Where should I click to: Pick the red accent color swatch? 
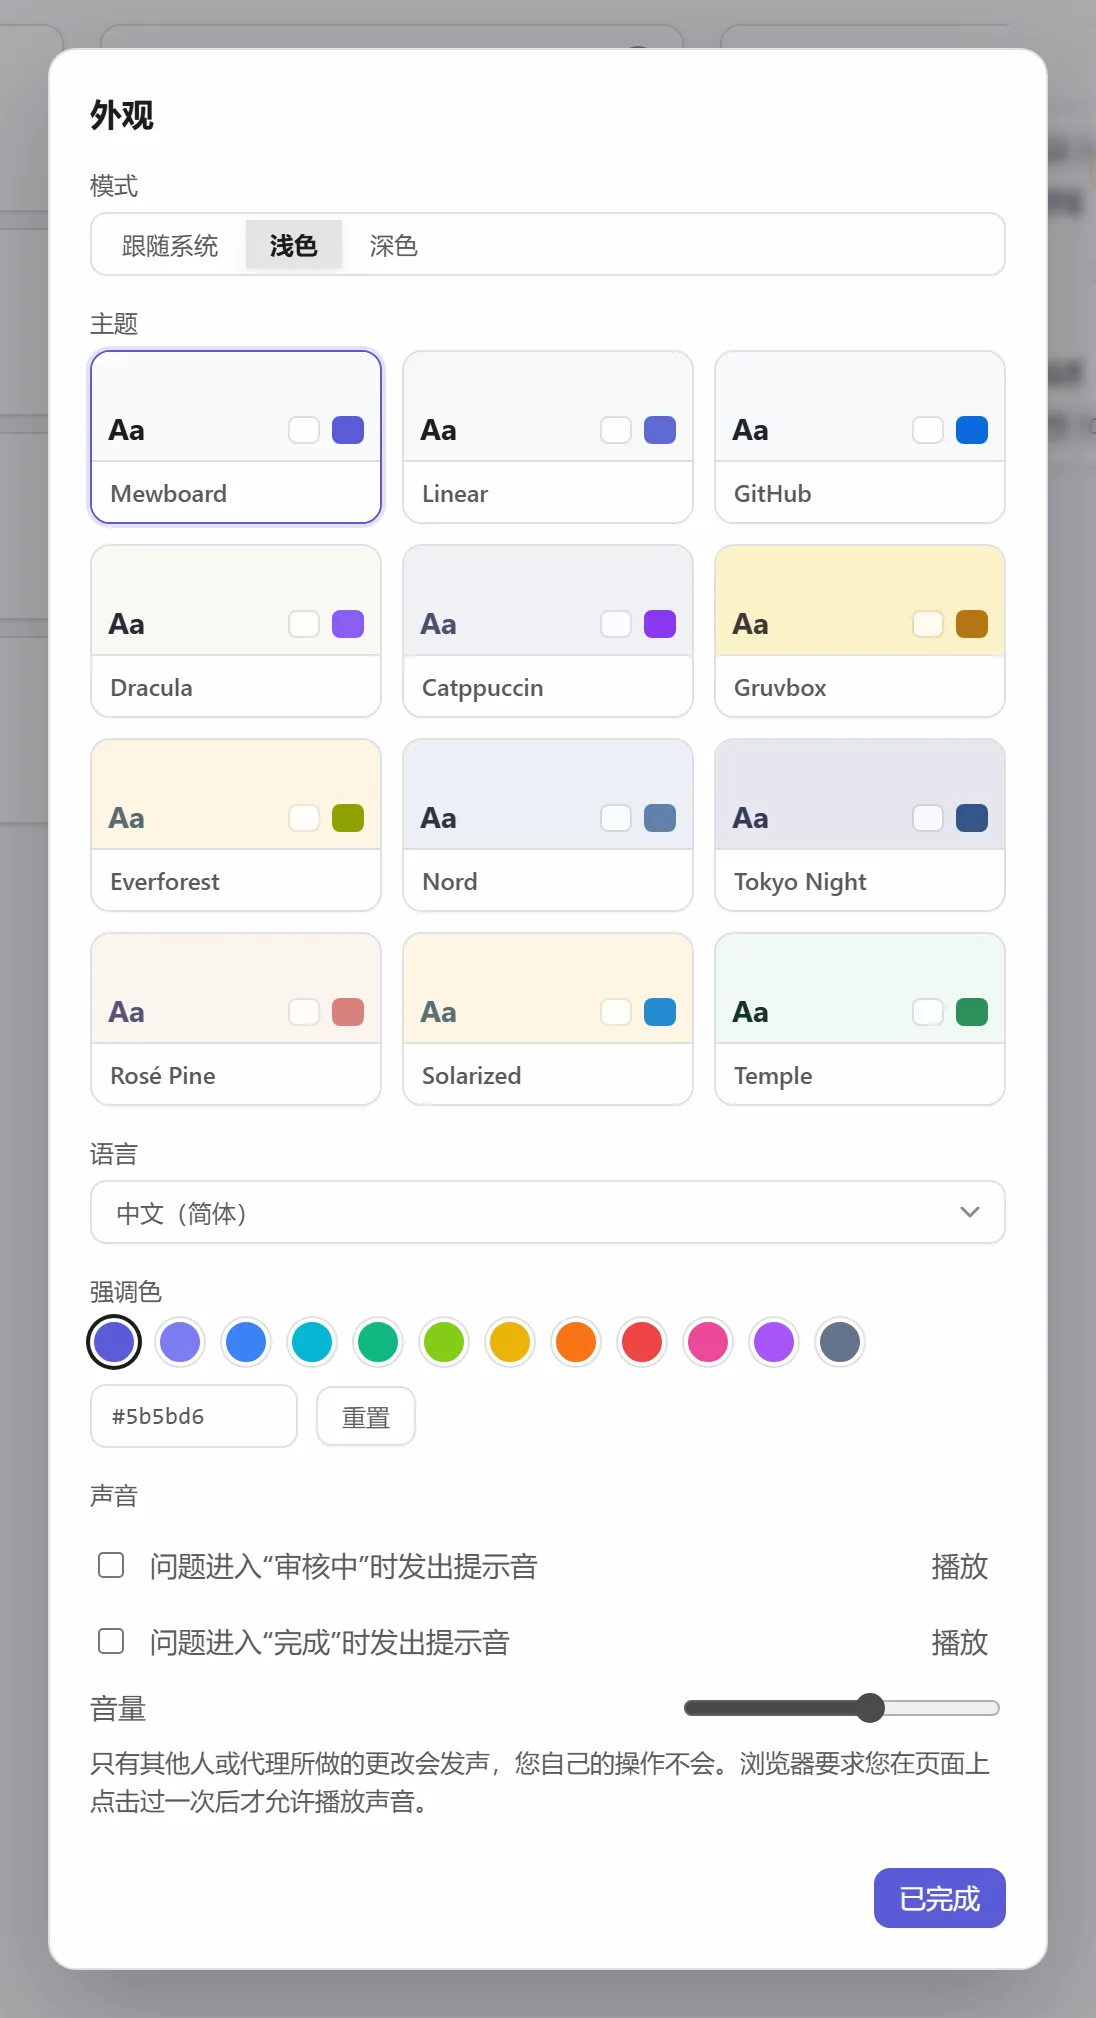[x=642, y=1342]
